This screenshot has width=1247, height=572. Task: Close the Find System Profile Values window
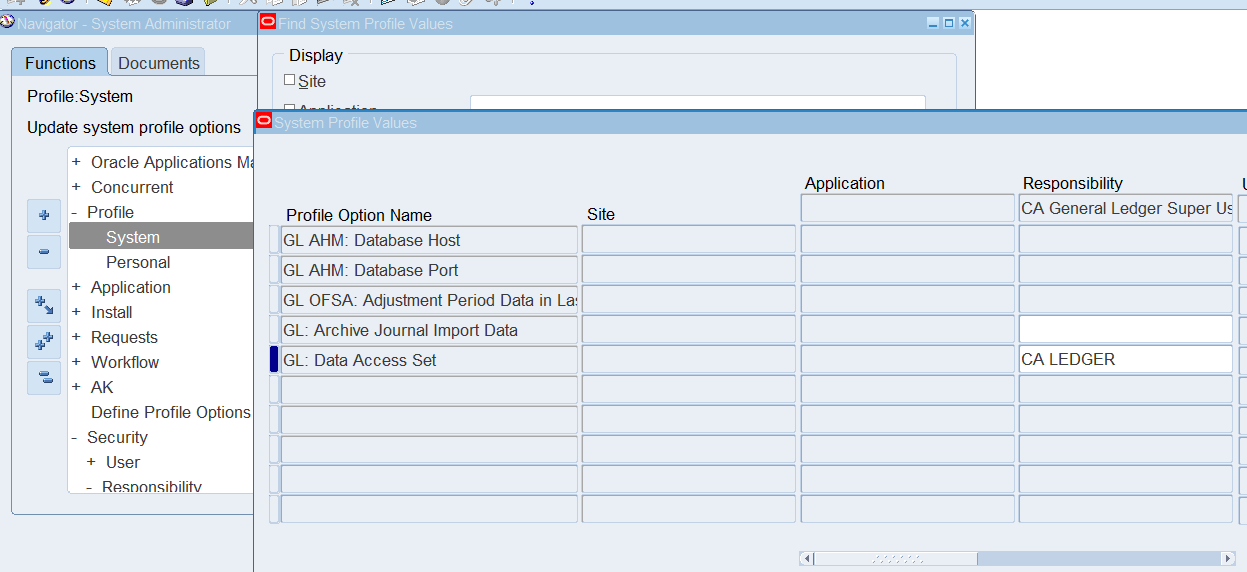964,23
